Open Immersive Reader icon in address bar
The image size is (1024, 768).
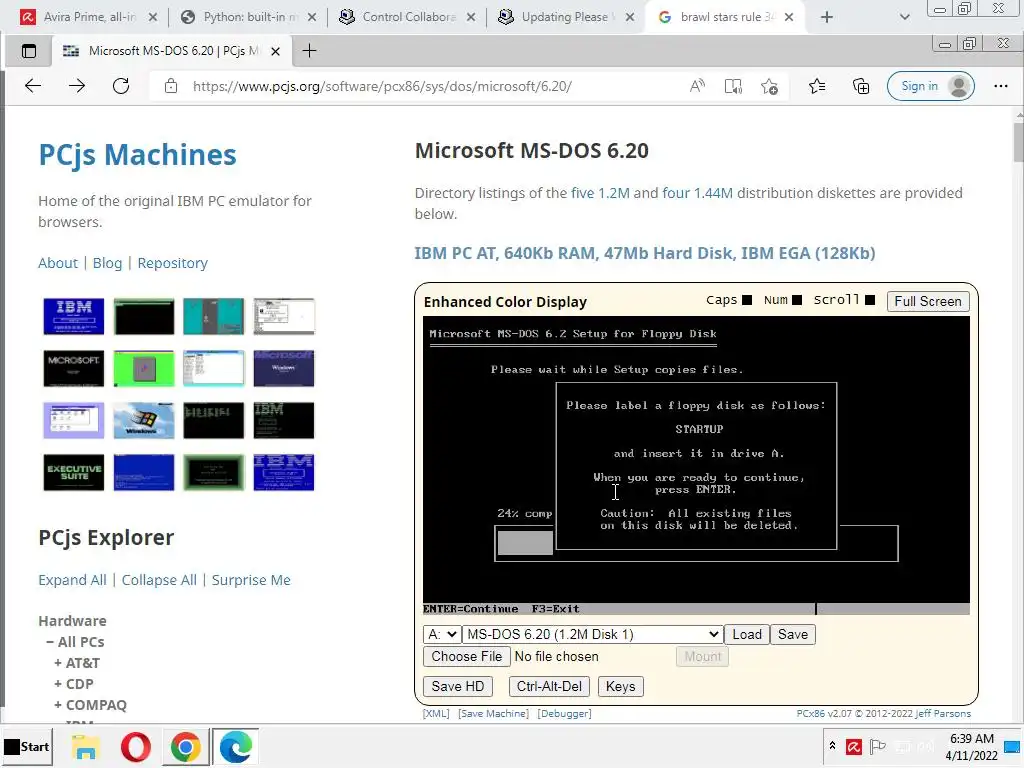[733, 86]
